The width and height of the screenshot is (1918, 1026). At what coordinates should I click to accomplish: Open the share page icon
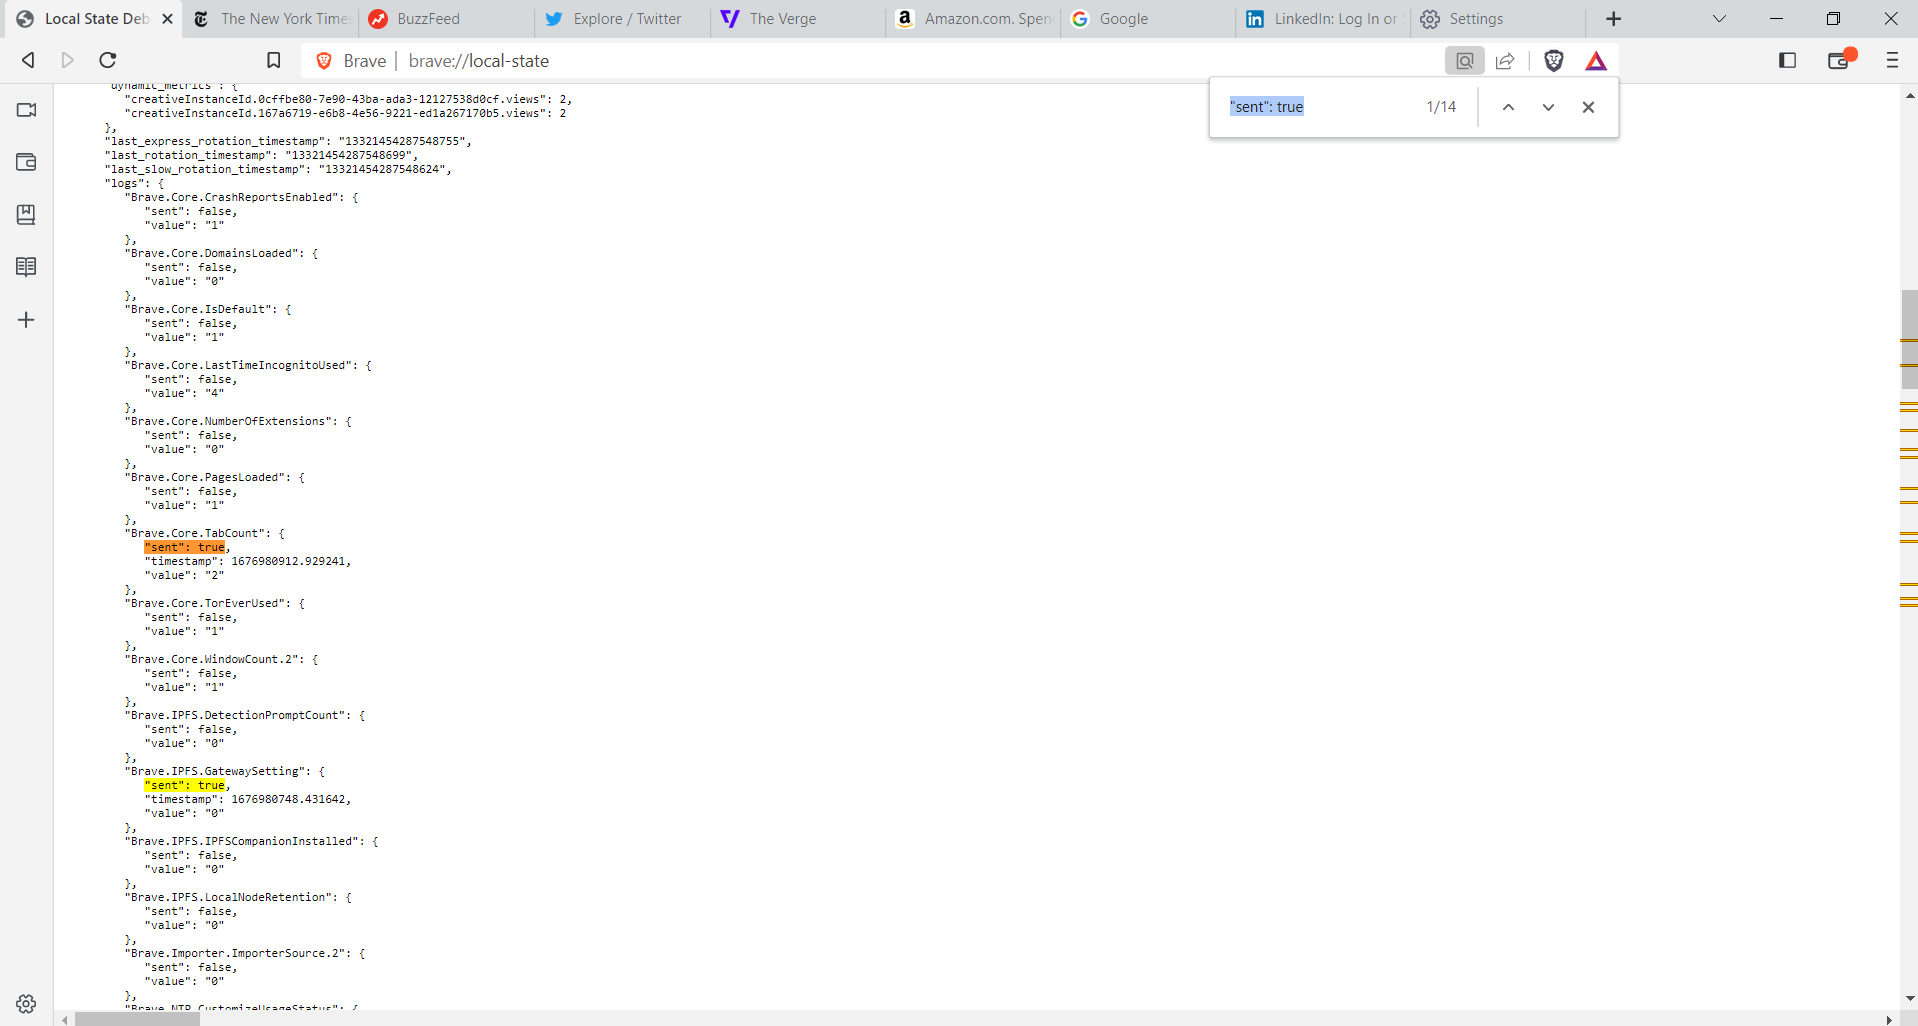coord(1505,61)
